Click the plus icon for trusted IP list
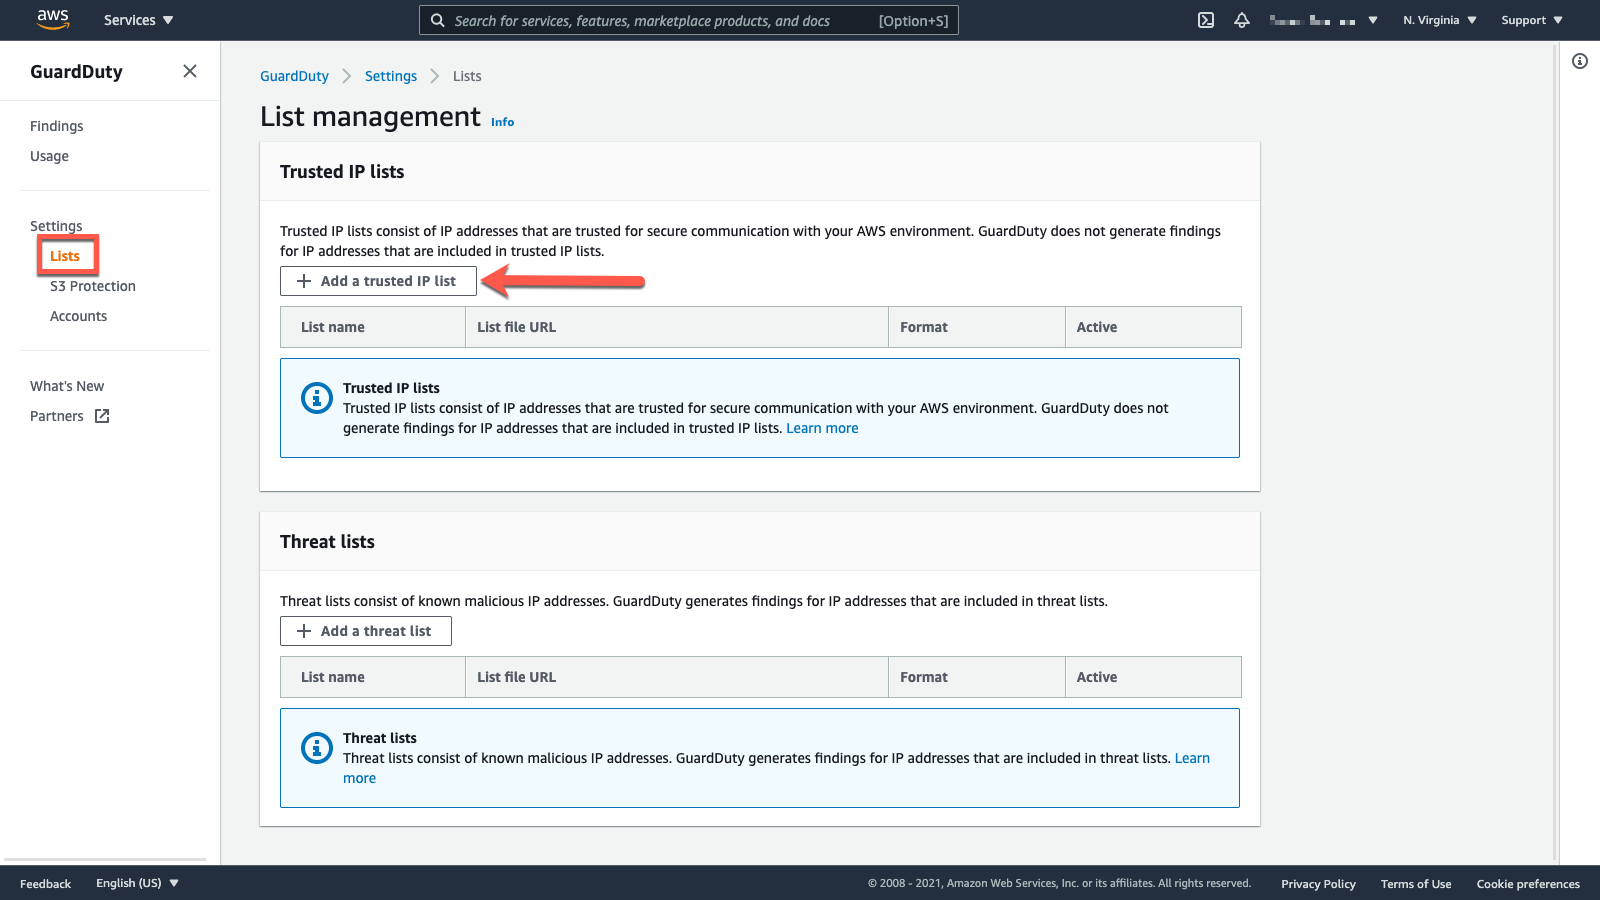The width and height of the screenshot is (1600, 900). click(304, 281)
